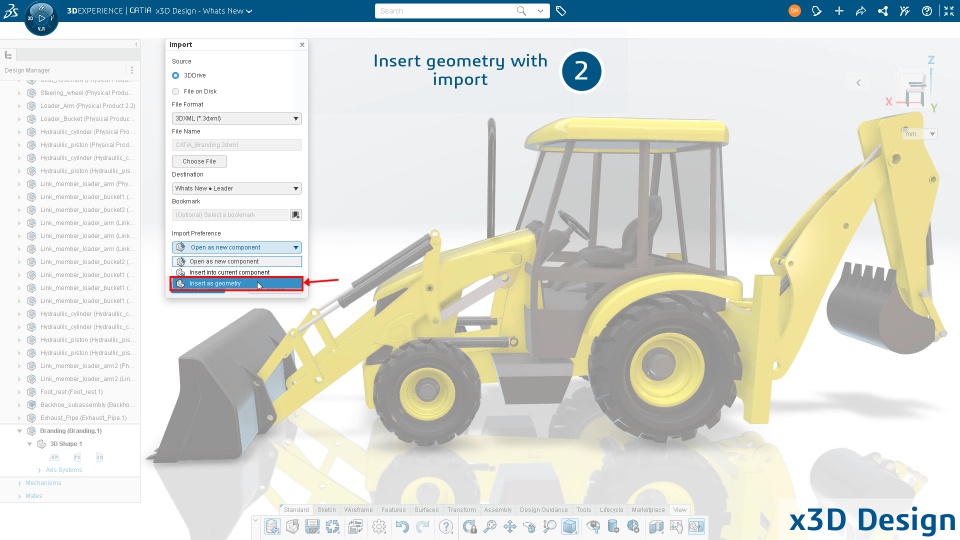Click the share arrow icon in top bar
960x540 pixels.
(x=861, y=11)
